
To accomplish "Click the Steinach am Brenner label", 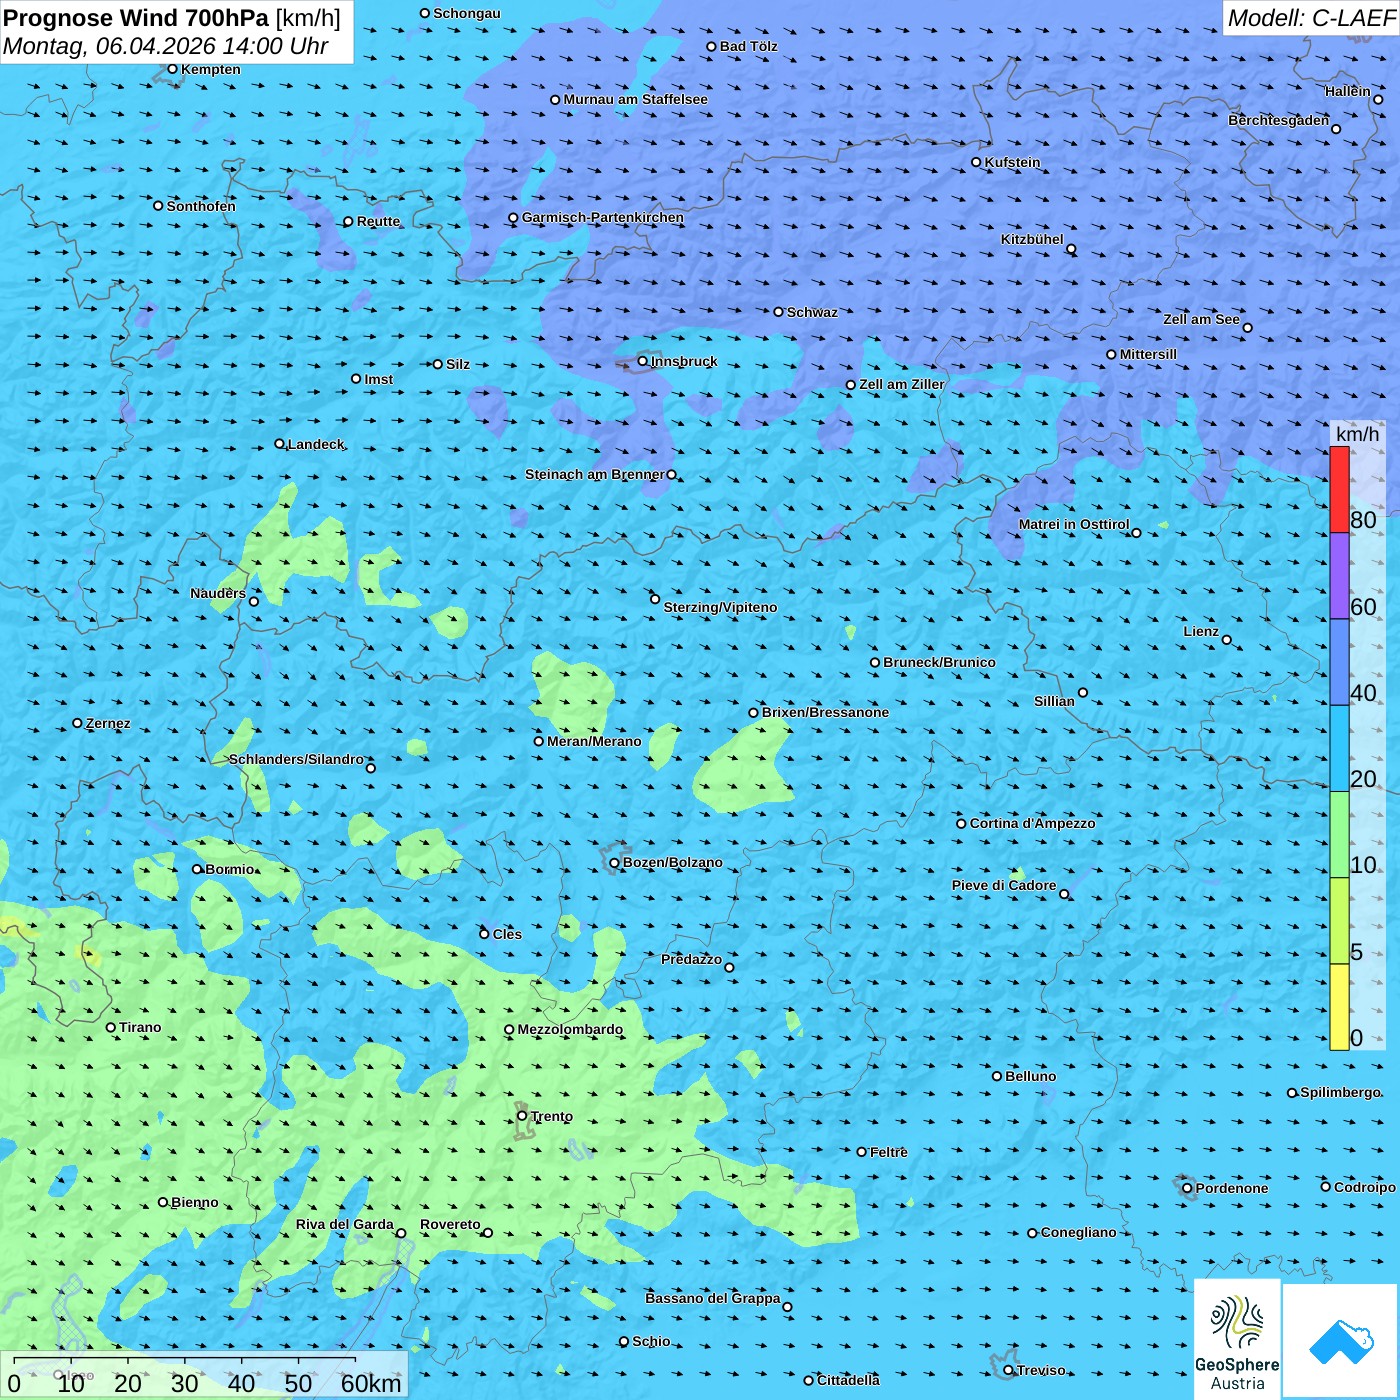I will pyautogui.click(x=594, y=474).
